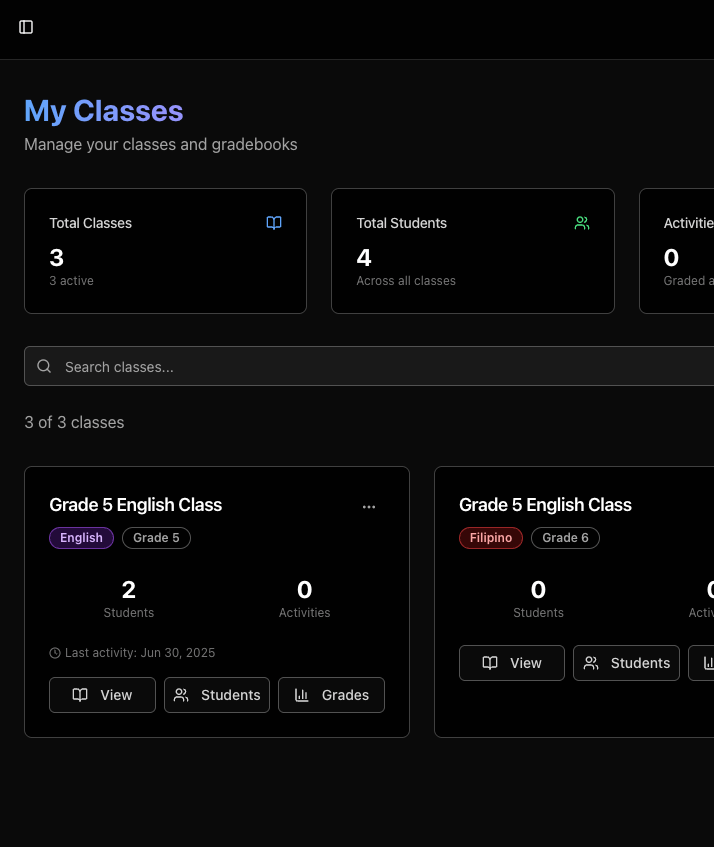Screen dimensions: 714x847
Task: Click the red Filipino subject badge
Action: 490,538
